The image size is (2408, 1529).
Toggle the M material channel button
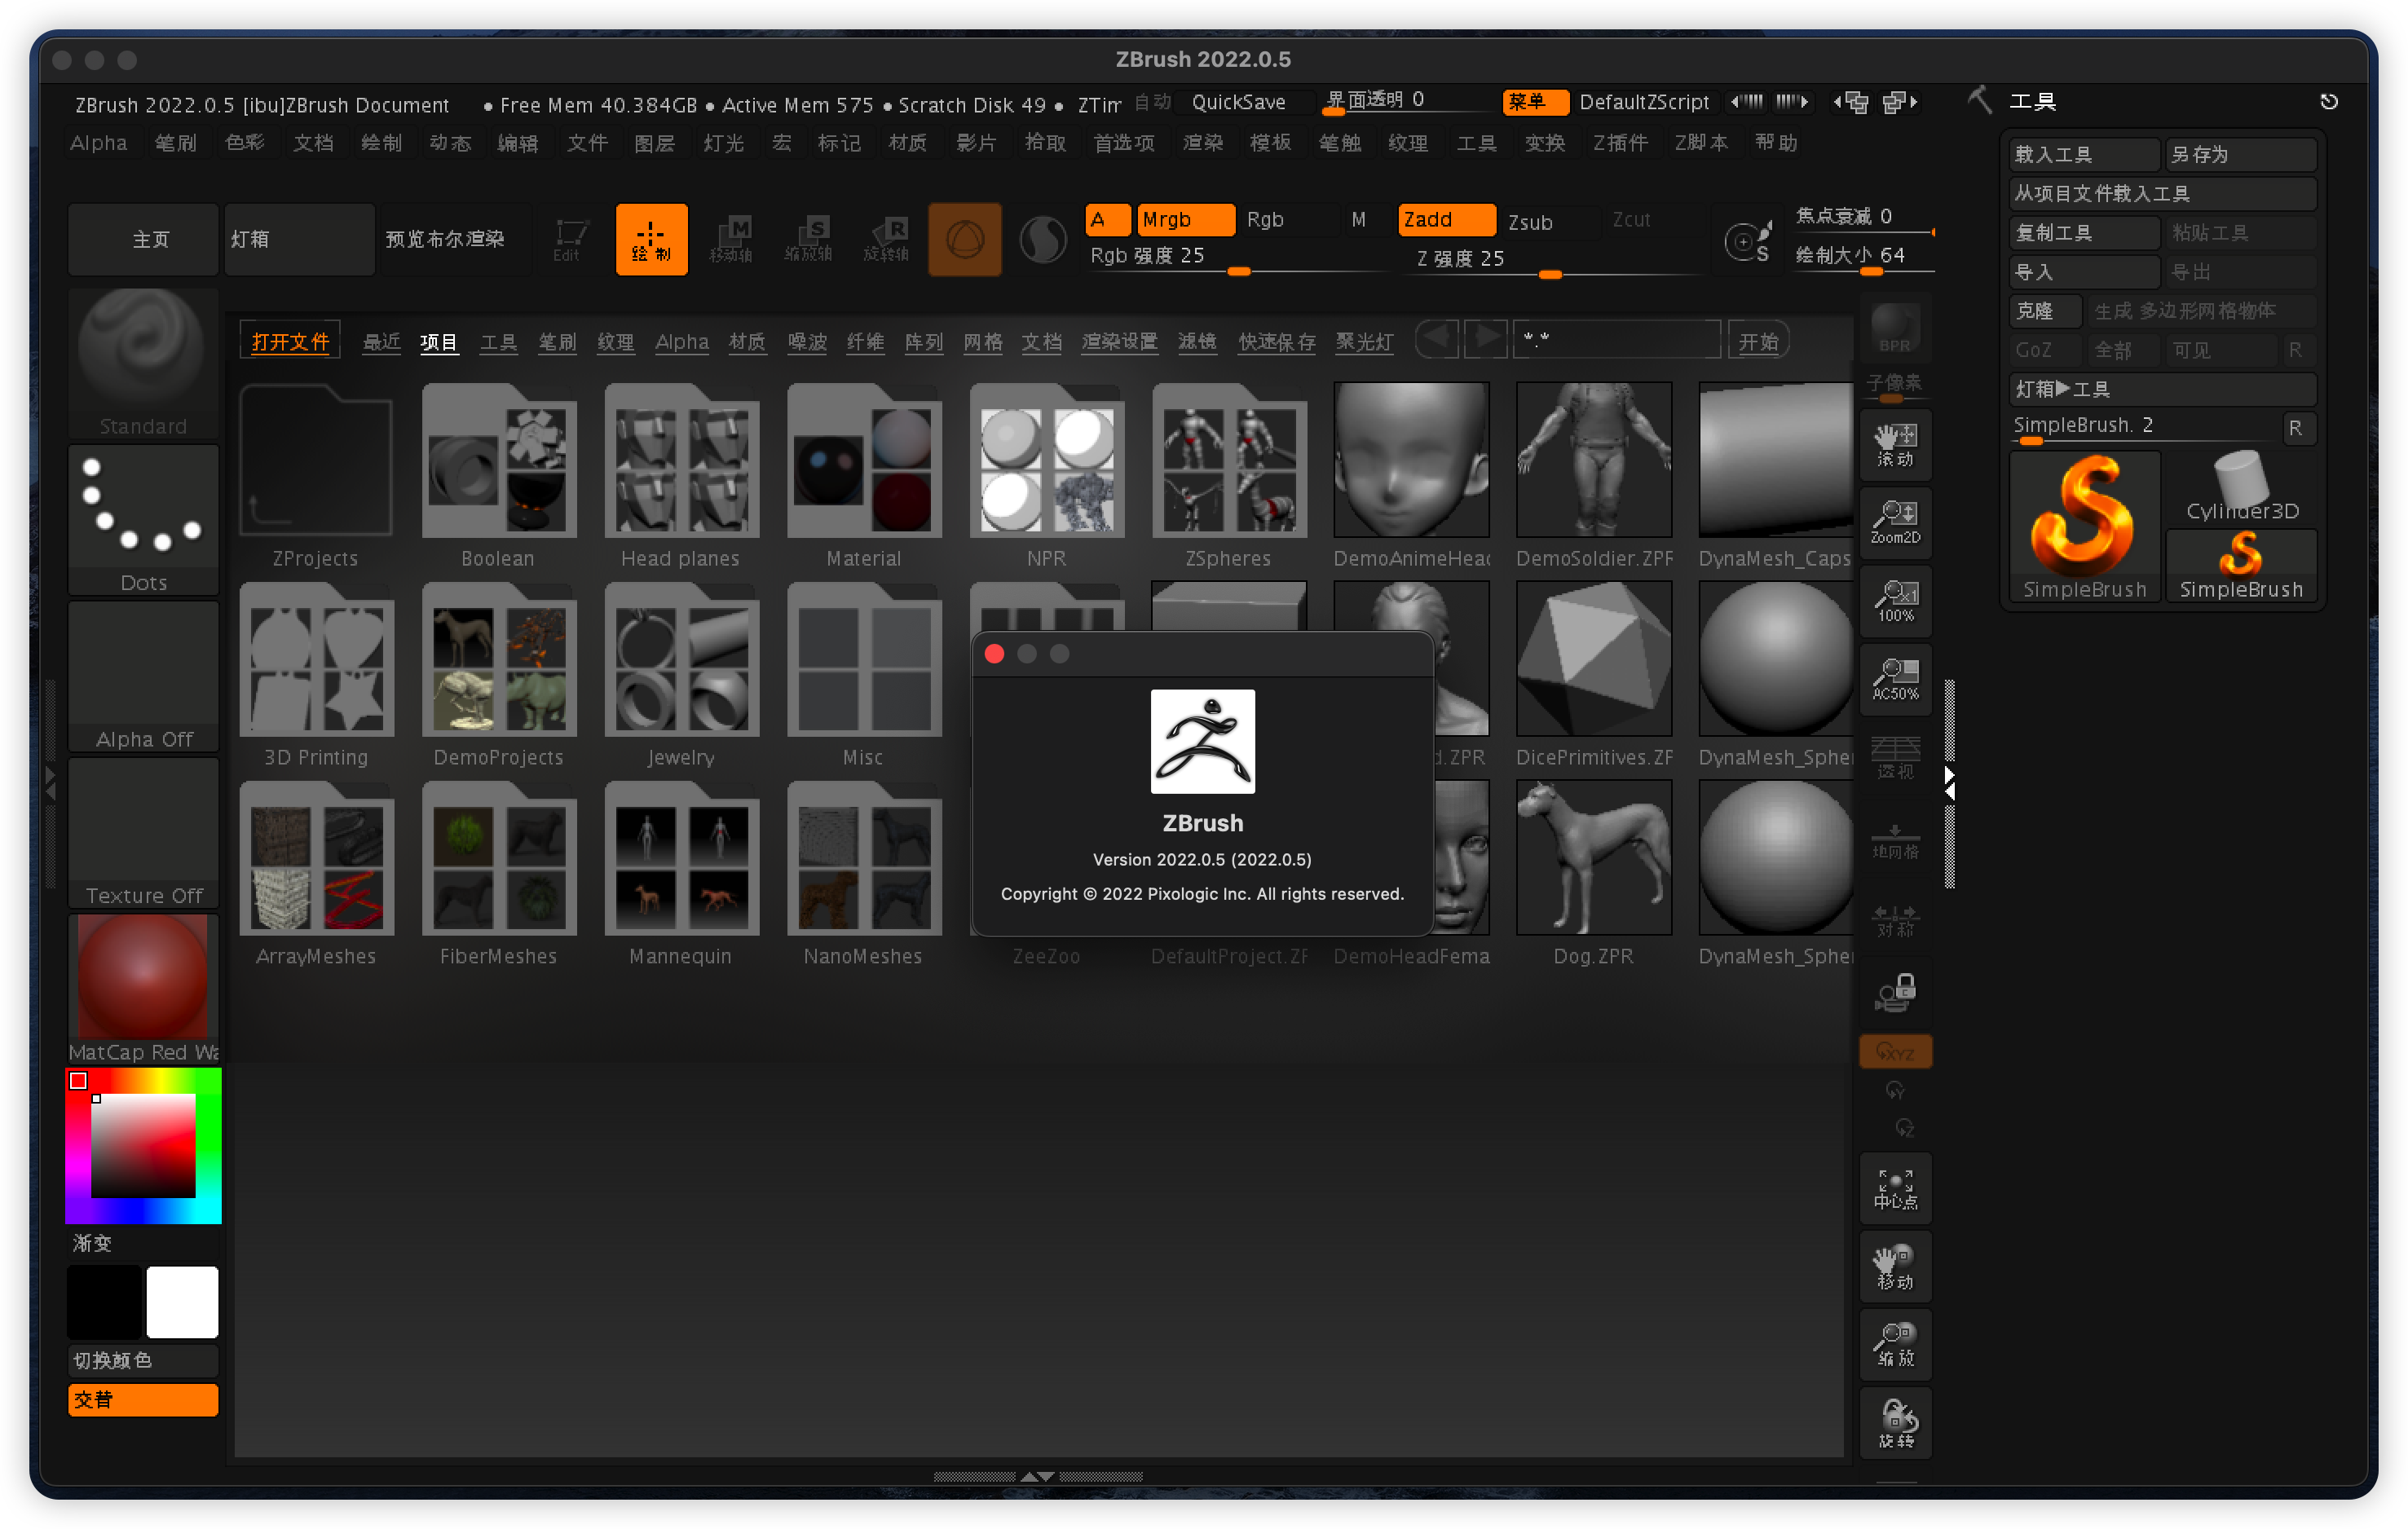(1358, 220)
